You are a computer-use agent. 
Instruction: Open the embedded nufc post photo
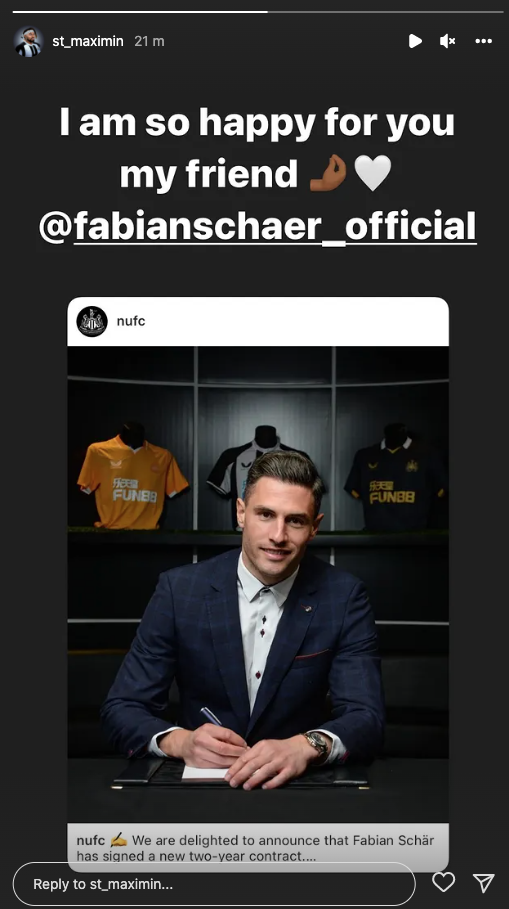click(x=258, y=584)
